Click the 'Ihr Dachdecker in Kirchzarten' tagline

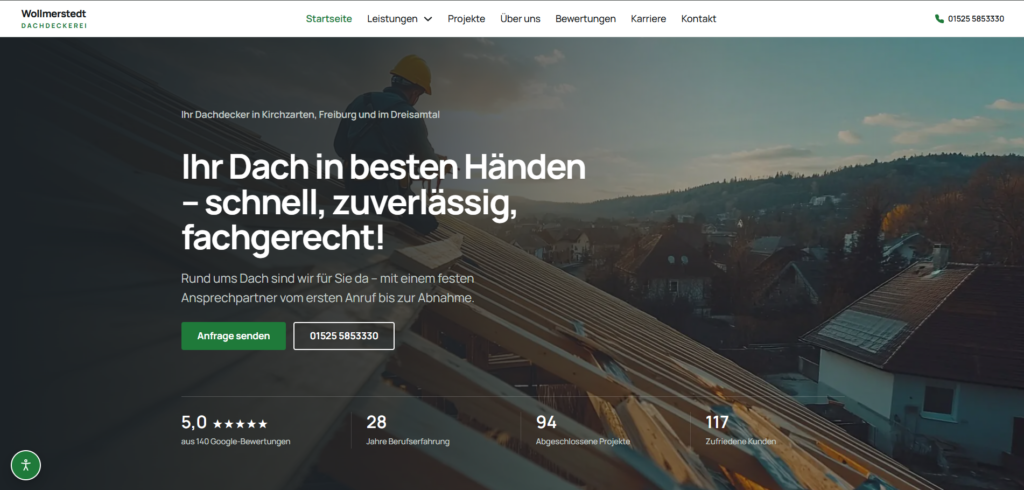pyautogui.click(x=310, y=114)
